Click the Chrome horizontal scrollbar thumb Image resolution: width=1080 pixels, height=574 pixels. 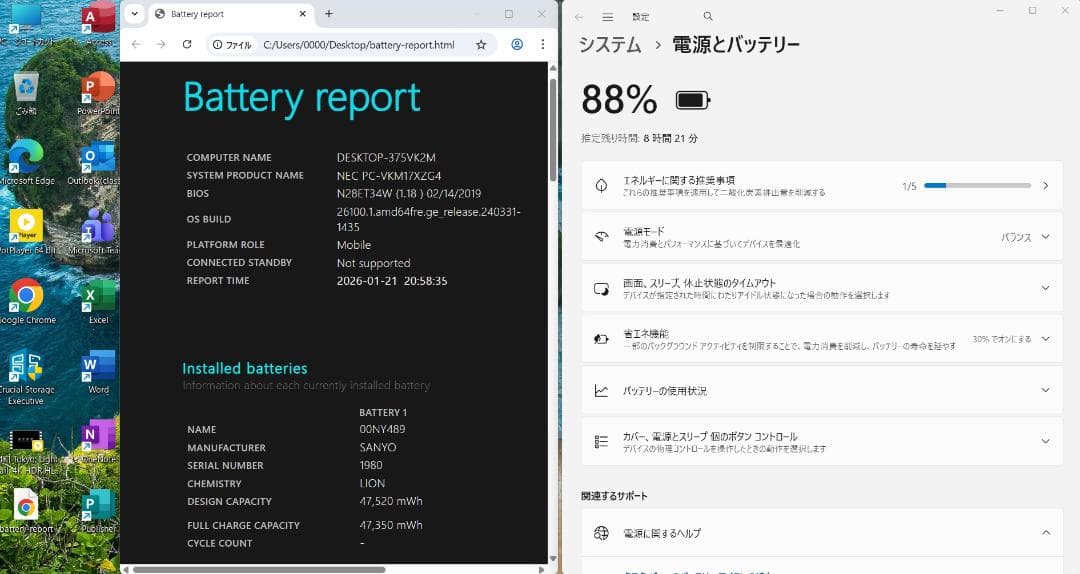(259, 569)
